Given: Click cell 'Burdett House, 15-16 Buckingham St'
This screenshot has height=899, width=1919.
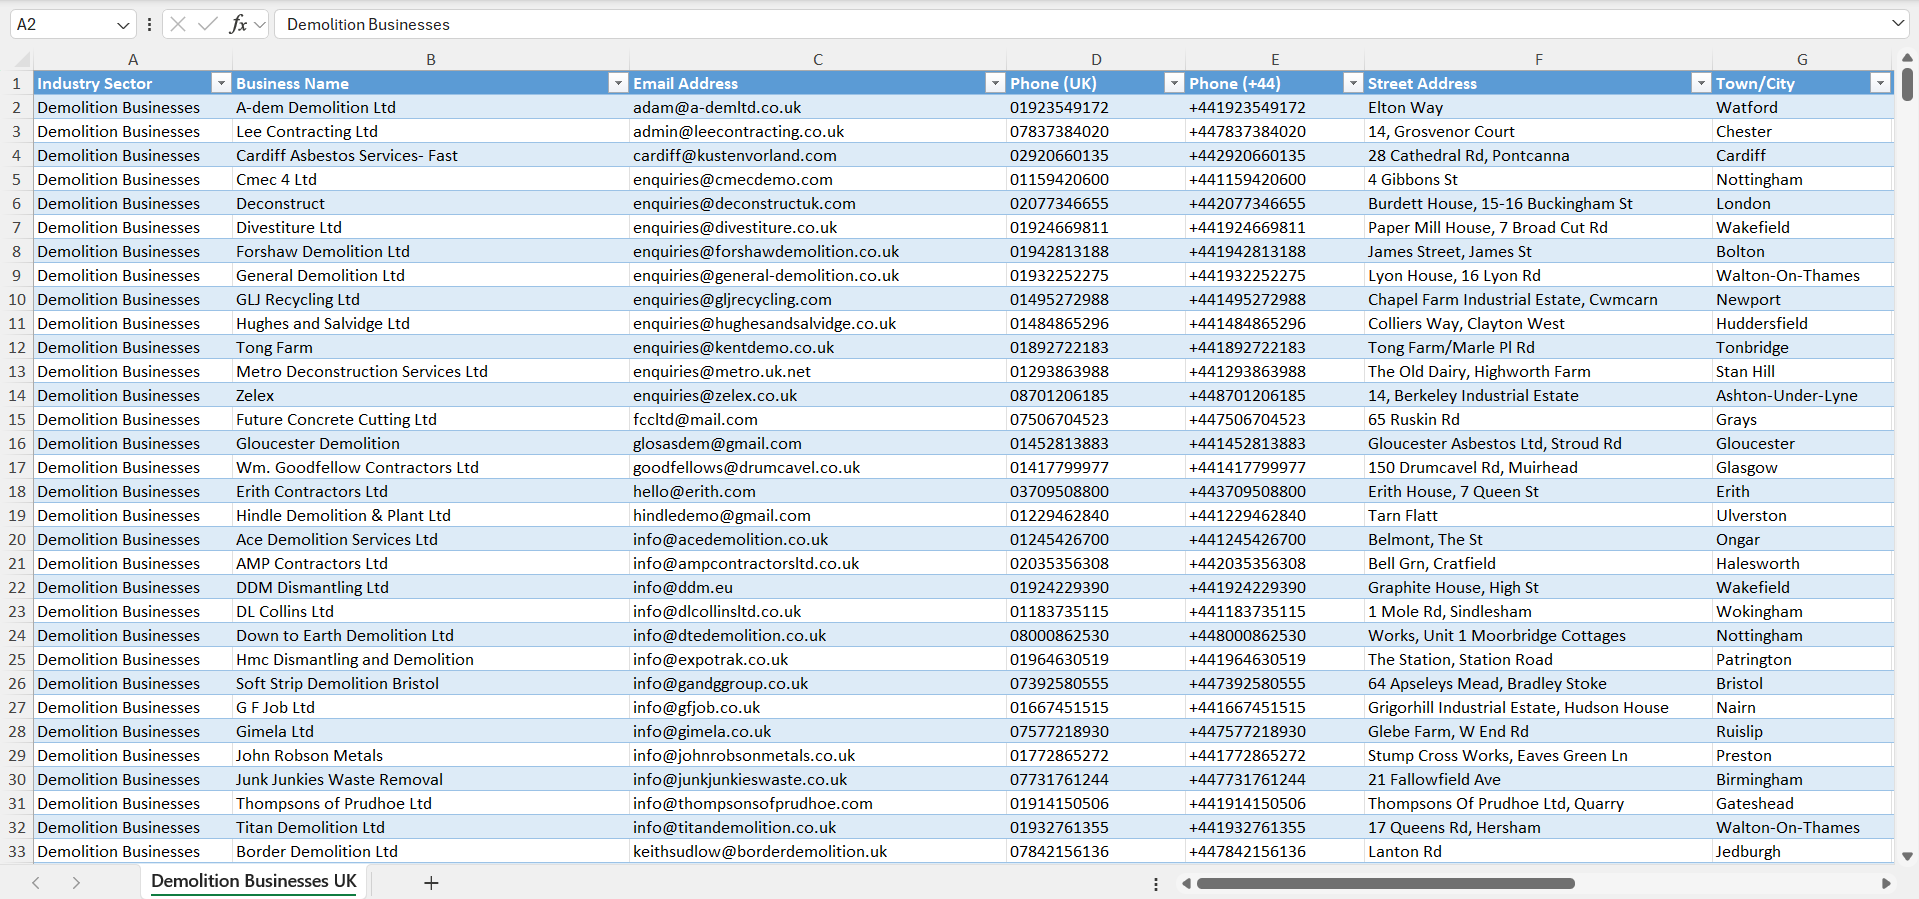Looking at the screenshot, I should click(x=1539, y=203).
